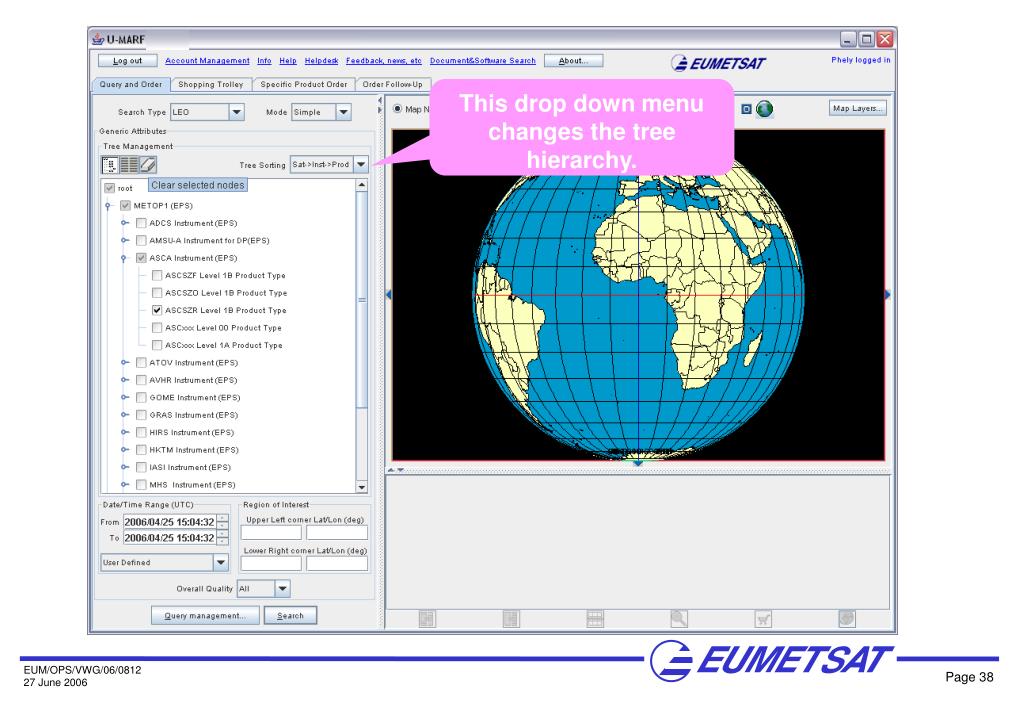This screenshot has width=1023, height=708.
Task: Click the From date spinner arrows
Action: tap(222, 522)
